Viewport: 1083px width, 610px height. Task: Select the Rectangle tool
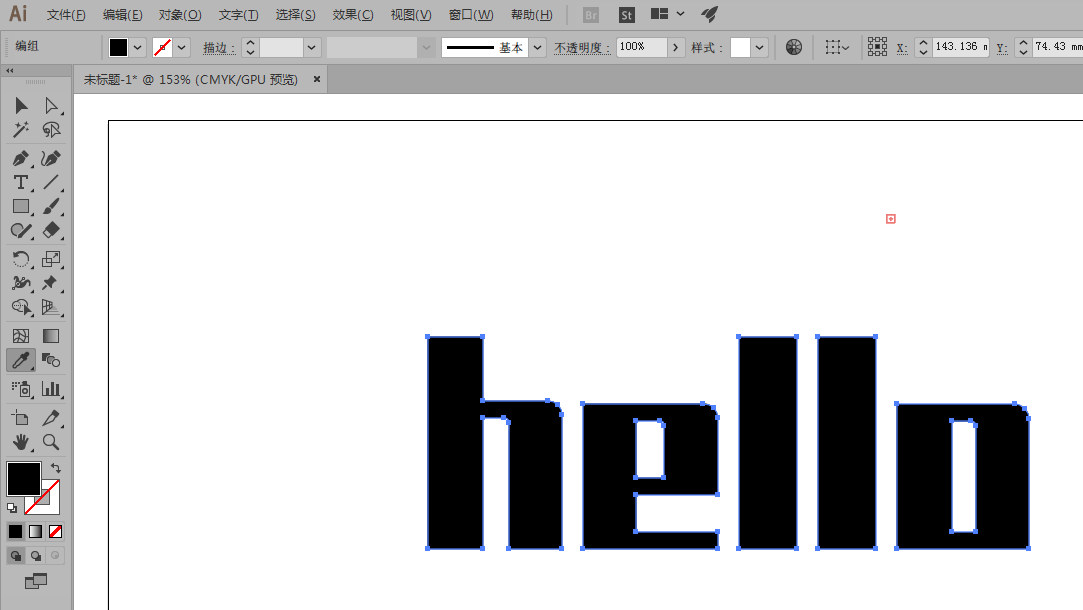click(21, 207)
